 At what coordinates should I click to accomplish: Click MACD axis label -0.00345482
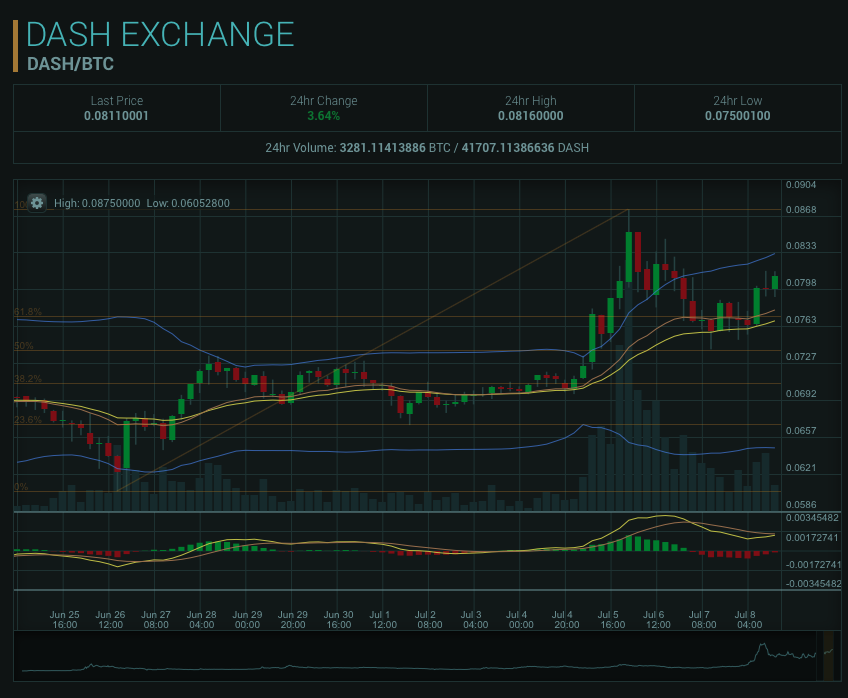813,584
